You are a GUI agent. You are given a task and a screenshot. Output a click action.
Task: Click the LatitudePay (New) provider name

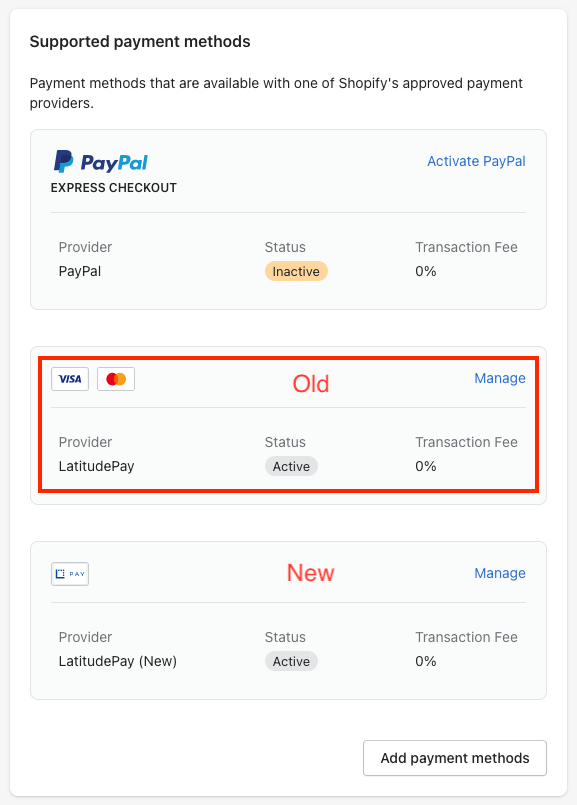118,661
